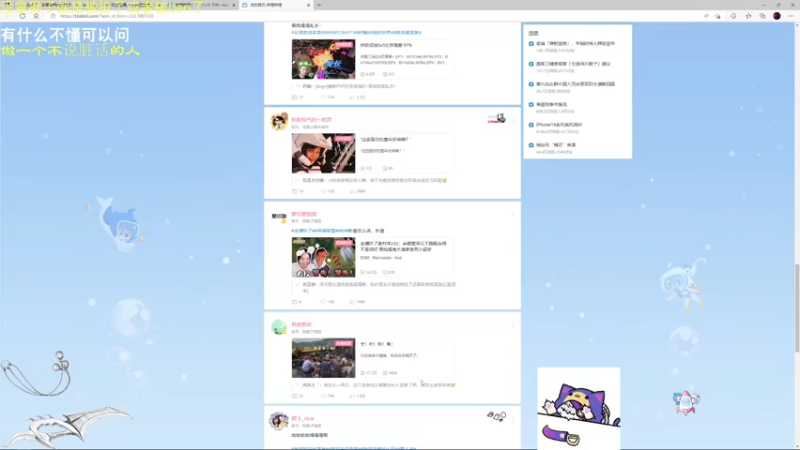This screenshot has width=800, height=450.
Task: Open browser settings ellipsis menu
Action: (x=791, y=16)
